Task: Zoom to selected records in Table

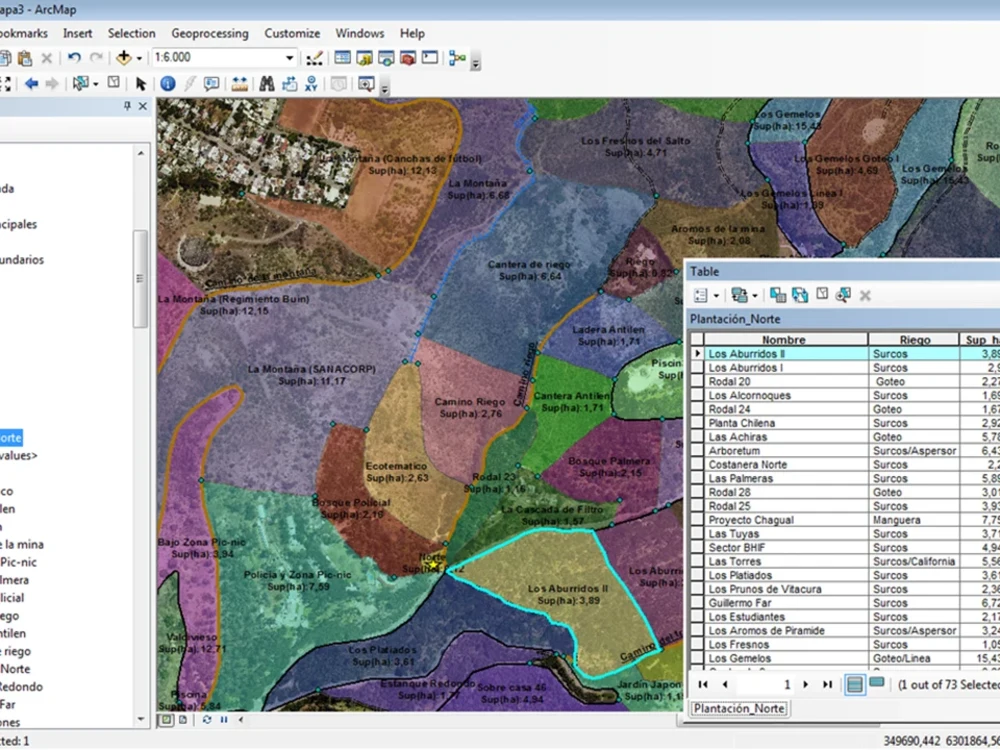Action: pyautogui.click(x=843, y=295)
